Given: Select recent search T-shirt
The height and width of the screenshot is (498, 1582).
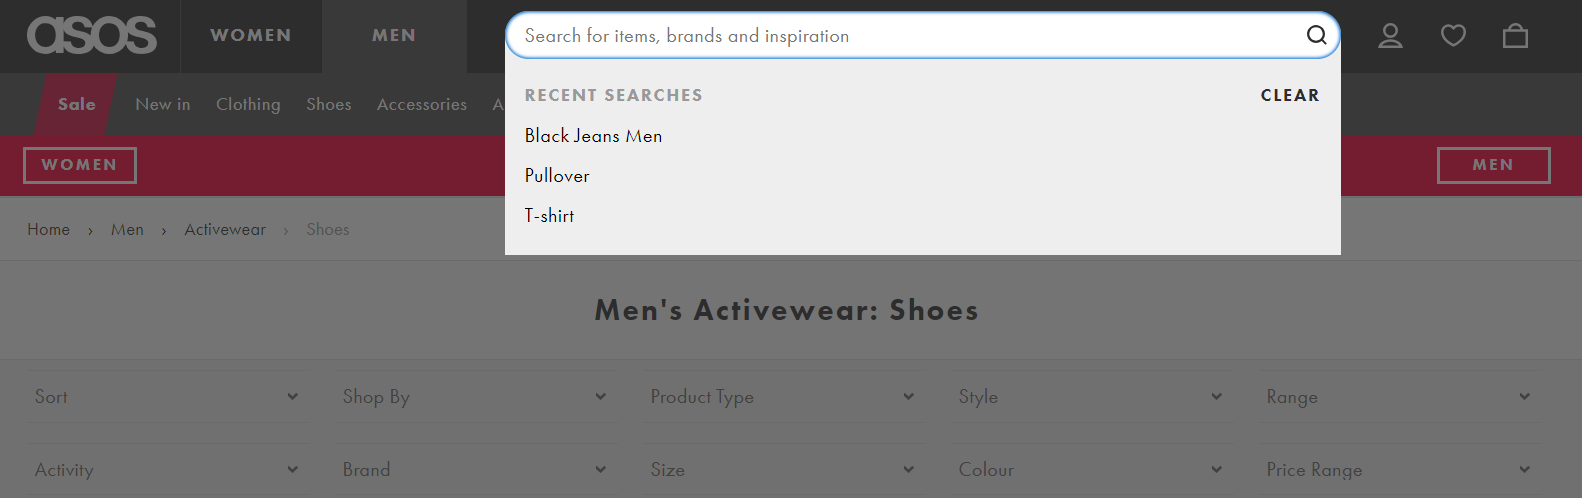Looking at the screenshot, I should [x=549, y=216].
